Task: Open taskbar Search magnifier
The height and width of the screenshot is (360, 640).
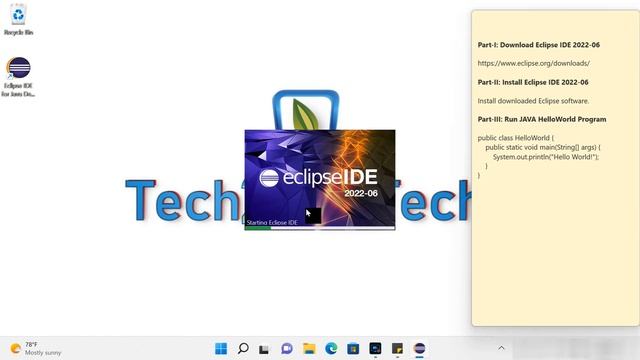Action: (243, 349)
